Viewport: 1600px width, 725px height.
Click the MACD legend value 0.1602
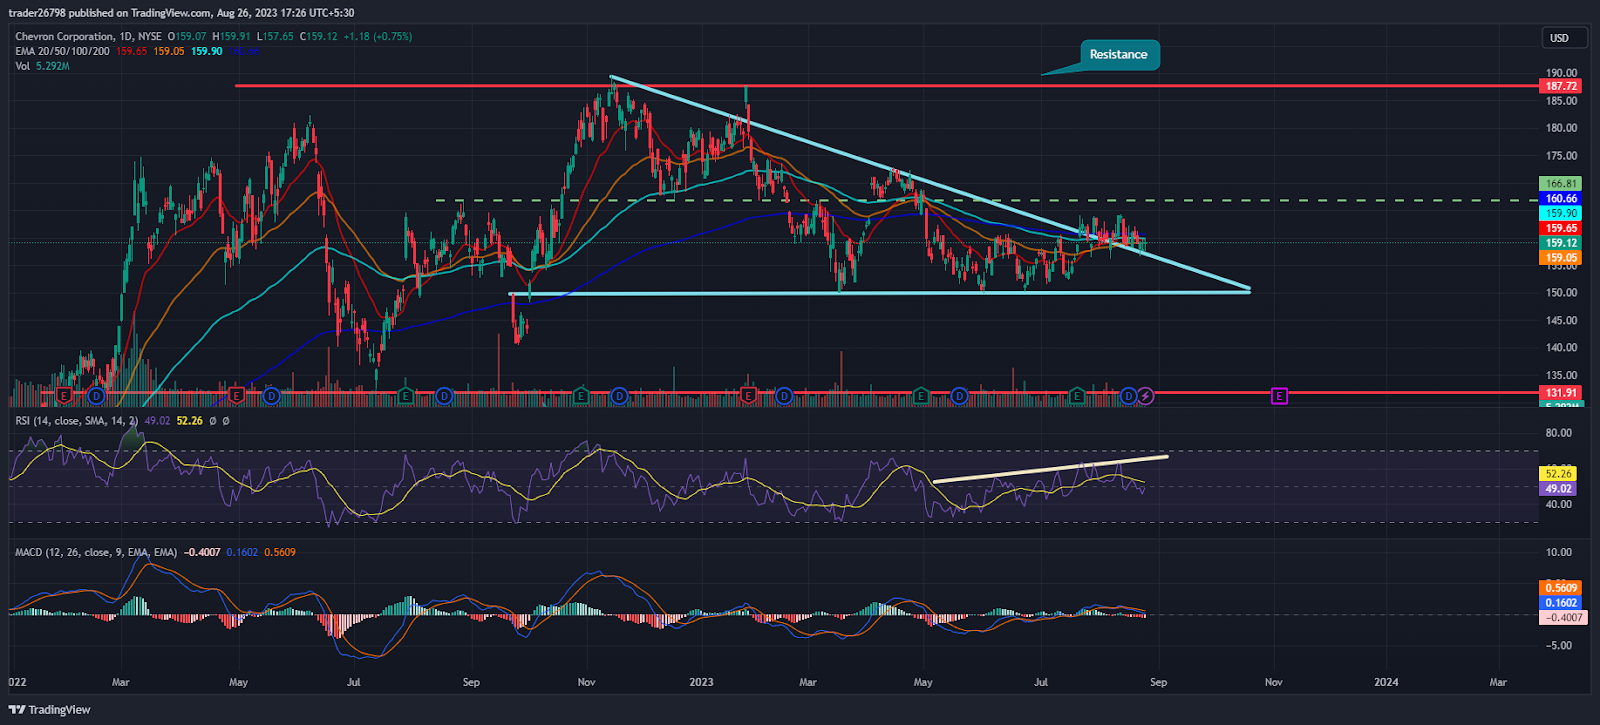click(x=241, y=552)
